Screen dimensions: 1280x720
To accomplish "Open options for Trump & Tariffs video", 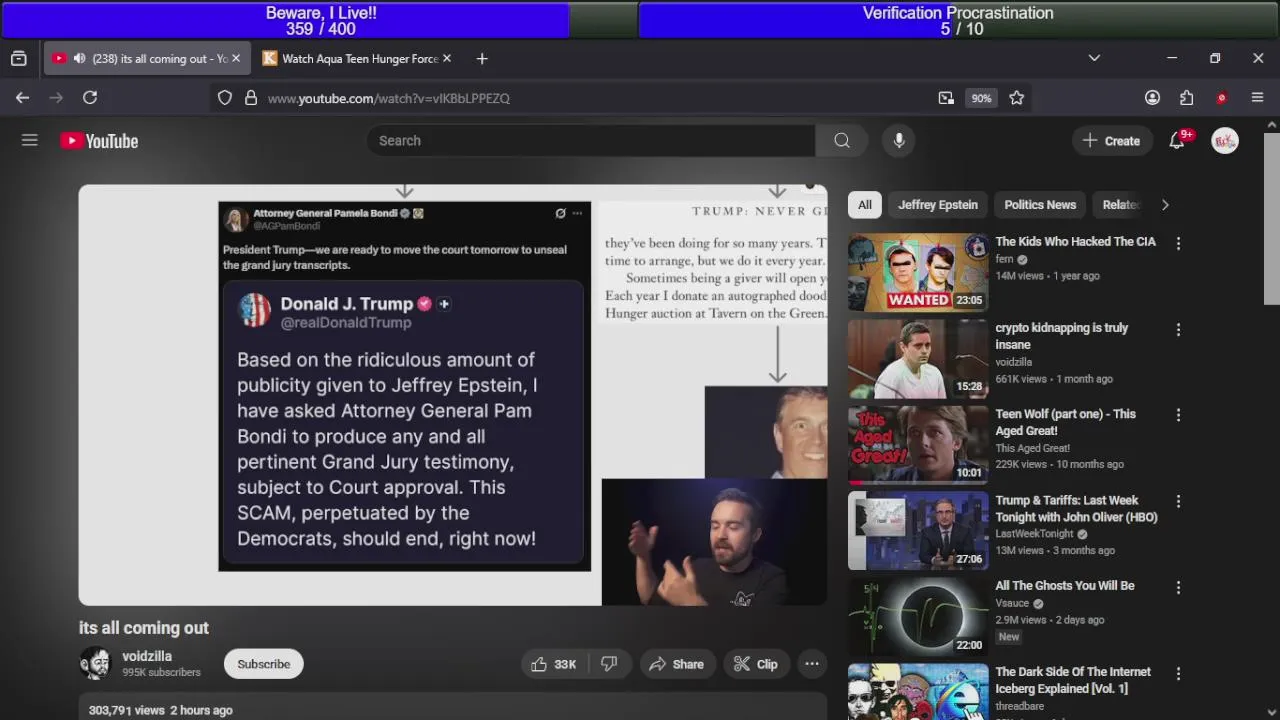I will coord(1178,501).
